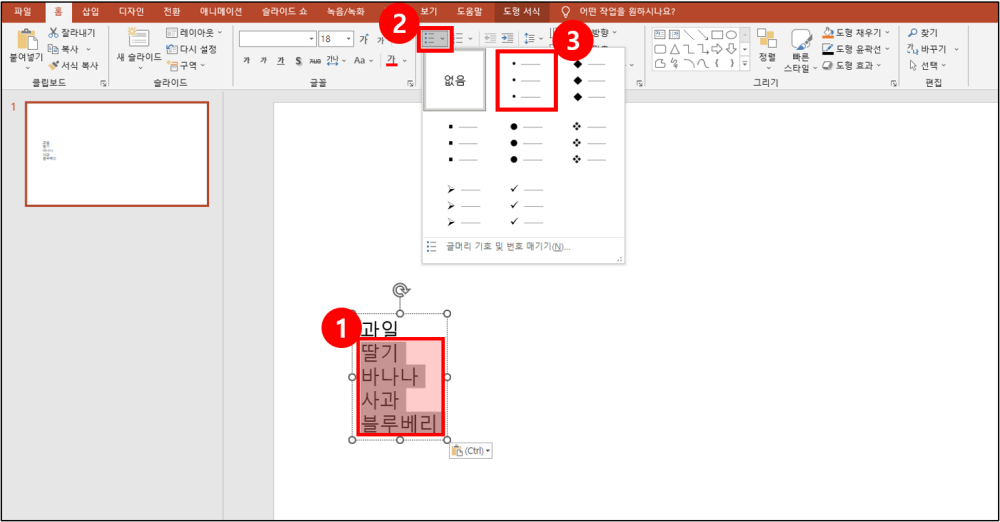The image size is (1000, 522).
Task: Select the oval shape in shapes gallery
Action: (732, 34)
